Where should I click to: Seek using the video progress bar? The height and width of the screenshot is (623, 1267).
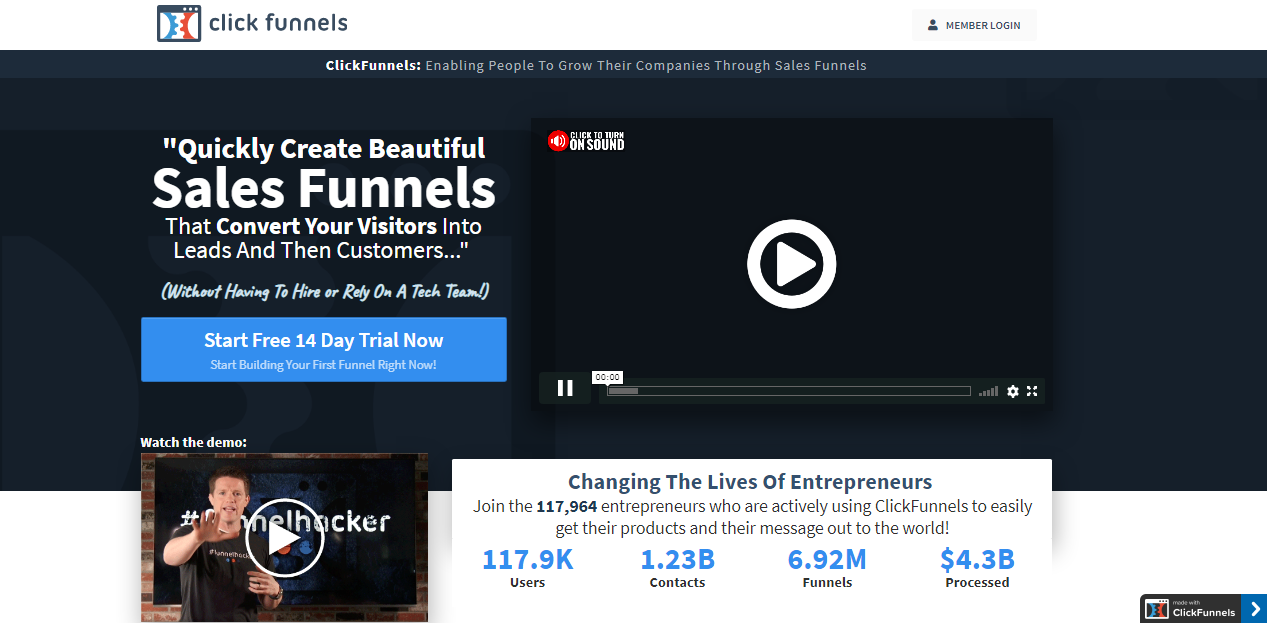pyautogui.click(x=788, y=391)
